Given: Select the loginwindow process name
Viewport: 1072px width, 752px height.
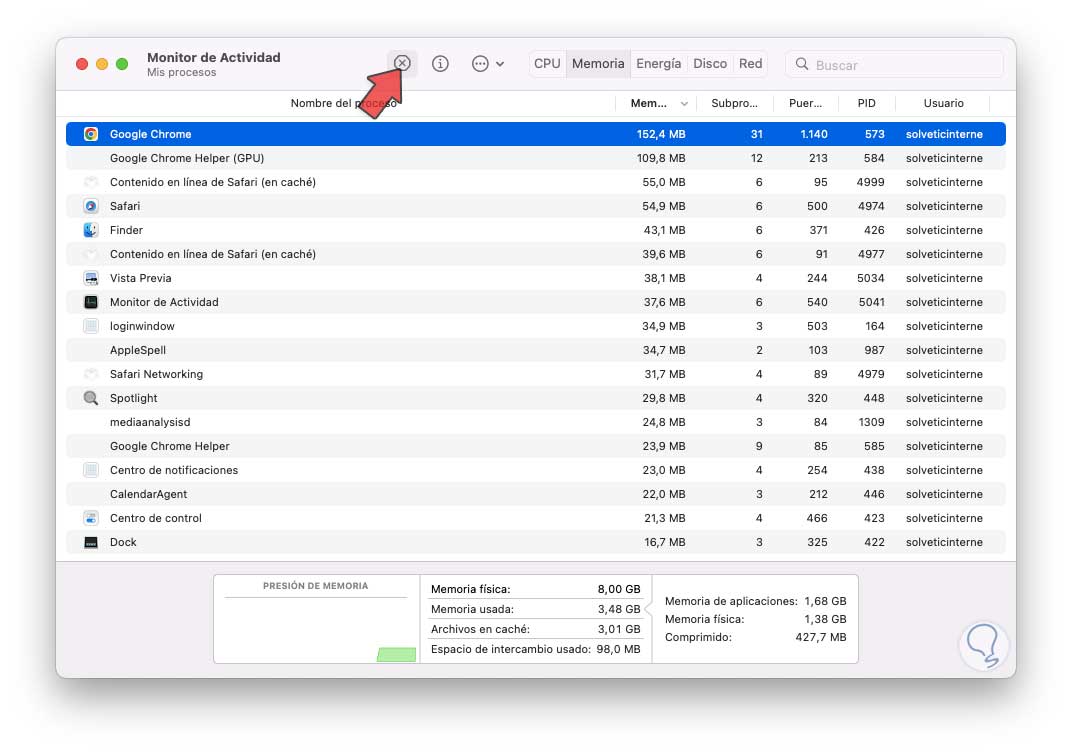Looking at the screenshot, I should pos(142,326).
